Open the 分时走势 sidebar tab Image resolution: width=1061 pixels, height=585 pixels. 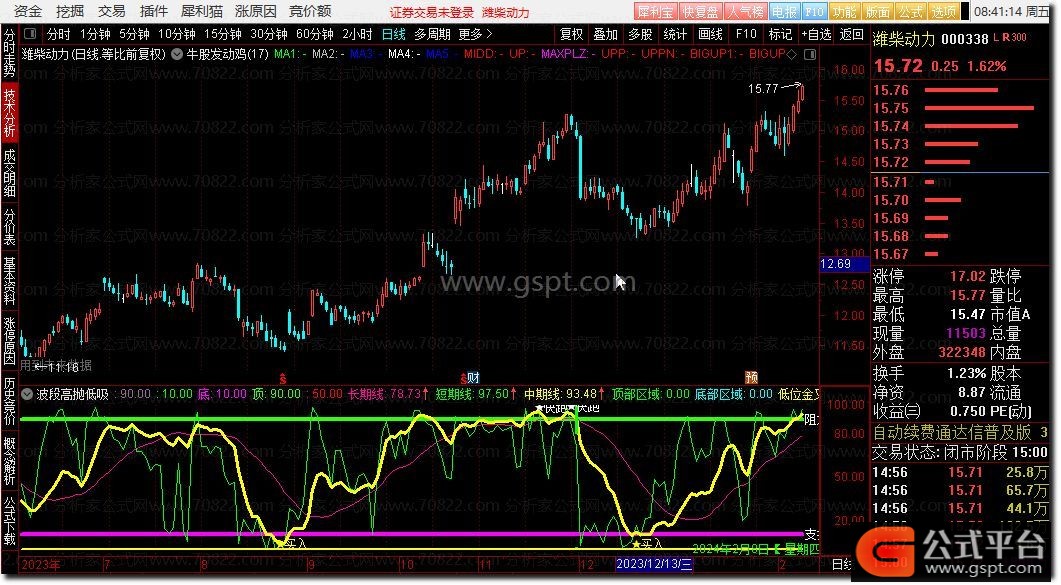click(9, 52)
